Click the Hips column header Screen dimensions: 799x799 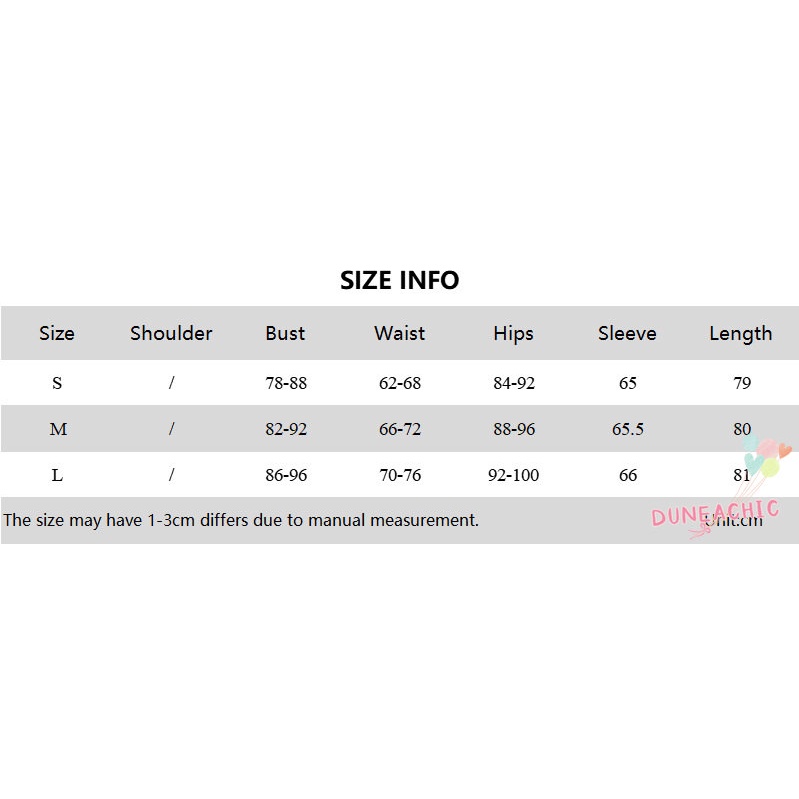coord(513,333)
